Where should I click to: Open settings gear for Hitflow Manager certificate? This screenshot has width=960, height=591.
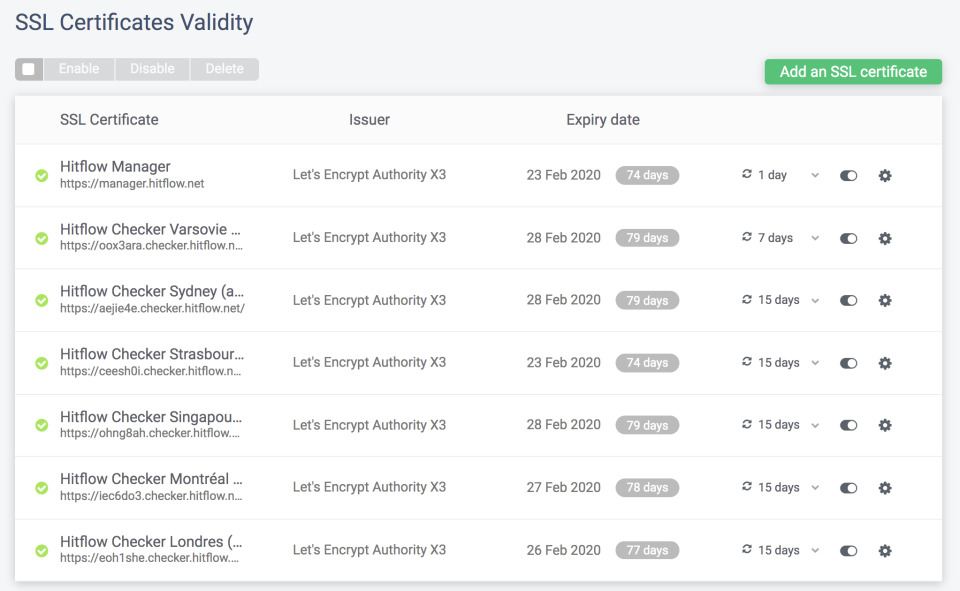pyautogui.click(x=885, y=175)
